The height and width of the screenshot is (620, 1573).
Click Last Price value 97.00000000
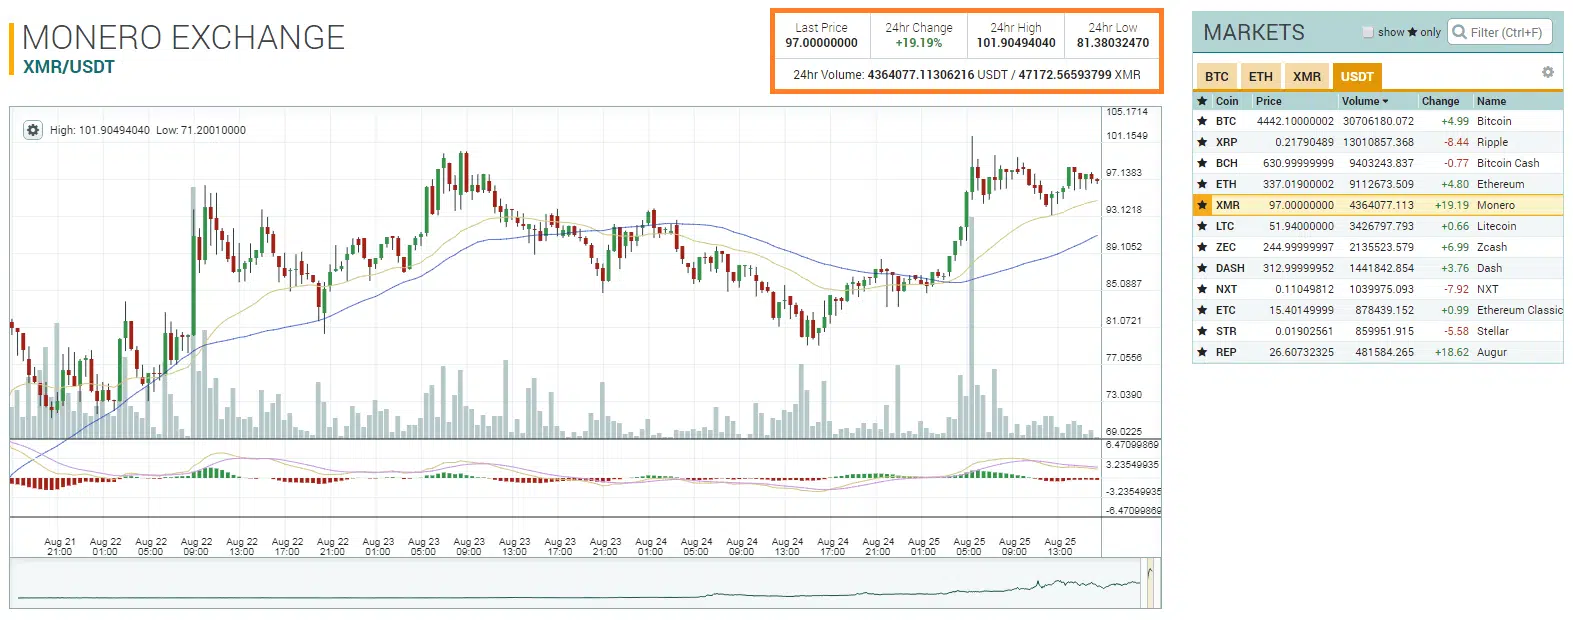[821, 43]
